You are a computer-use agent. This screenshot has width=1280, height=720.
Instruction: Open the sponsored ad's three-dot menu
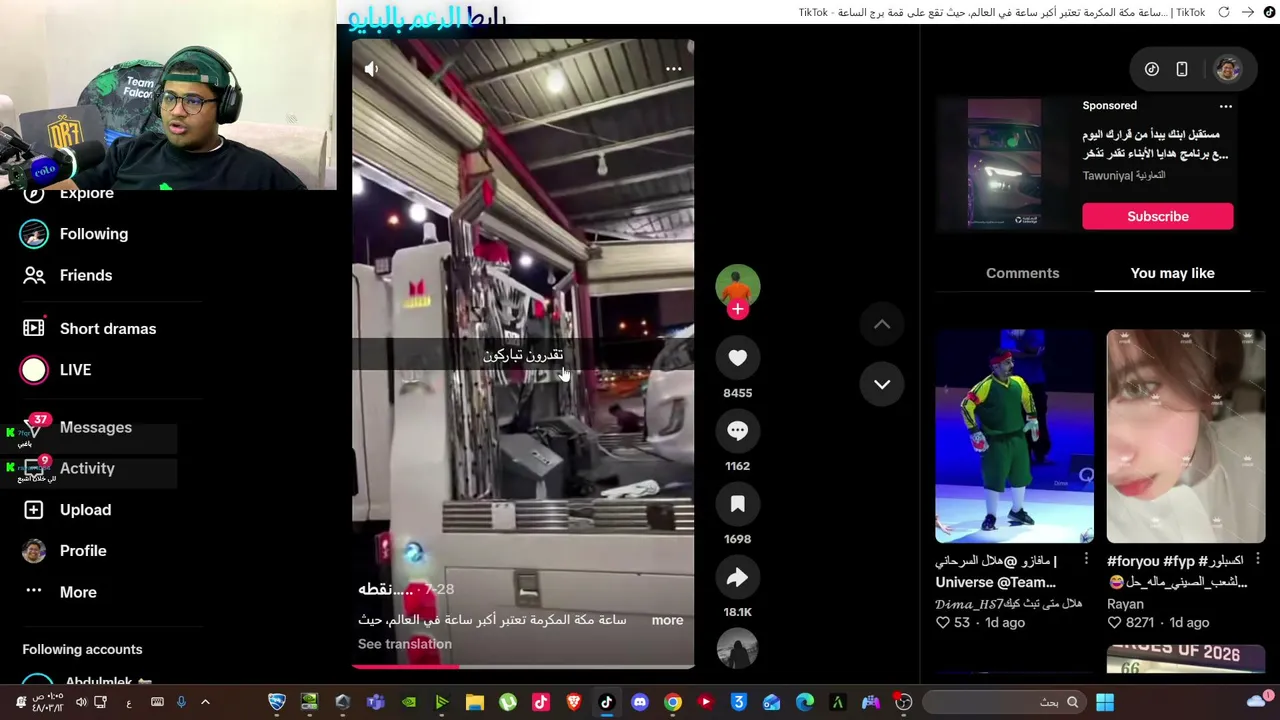[x=1226, y=106]
